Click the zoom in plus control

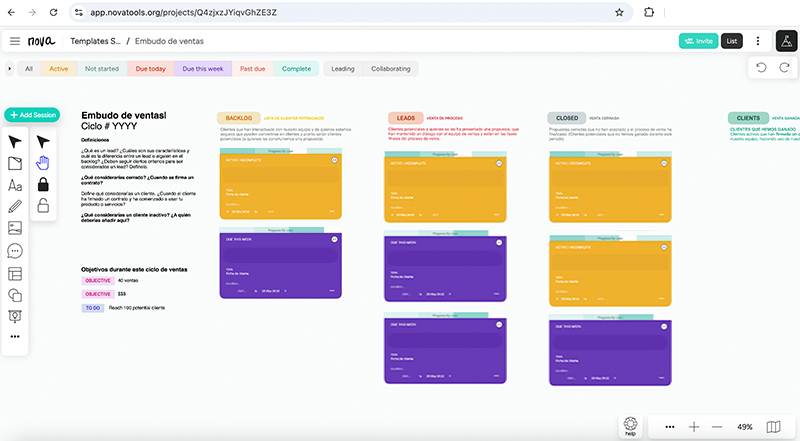(694, 427)
